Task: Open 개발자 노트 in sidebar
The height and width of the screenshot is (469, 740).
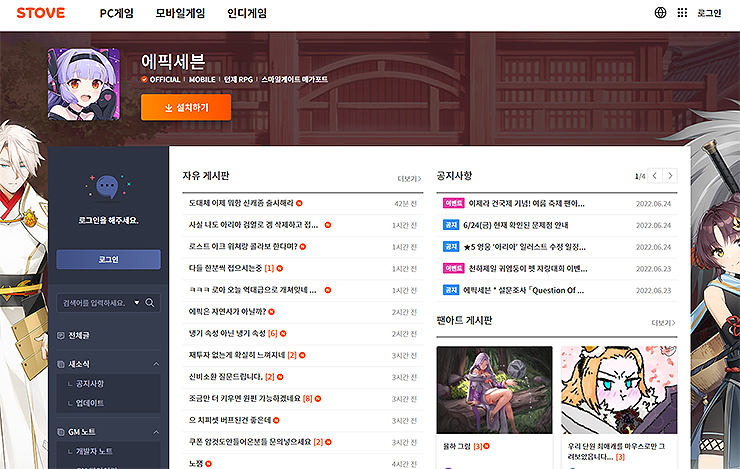Action: pyautogui.click(x=94, y=452)
